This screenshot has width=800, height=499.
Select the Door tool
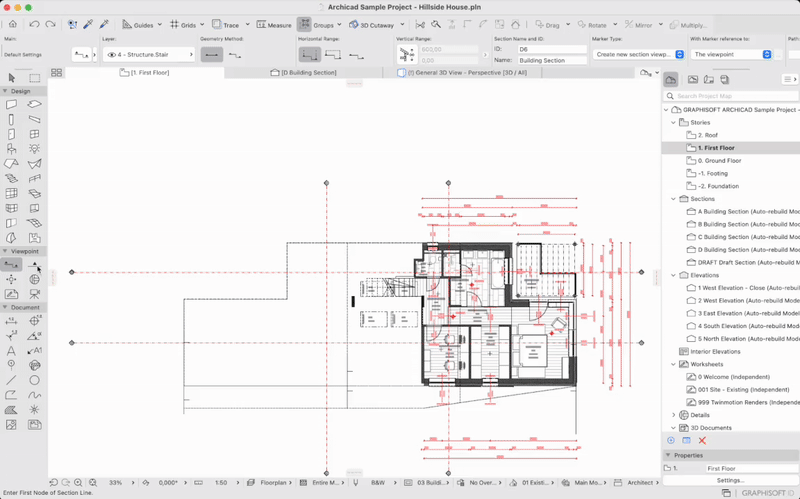click(x=11, y=134)
